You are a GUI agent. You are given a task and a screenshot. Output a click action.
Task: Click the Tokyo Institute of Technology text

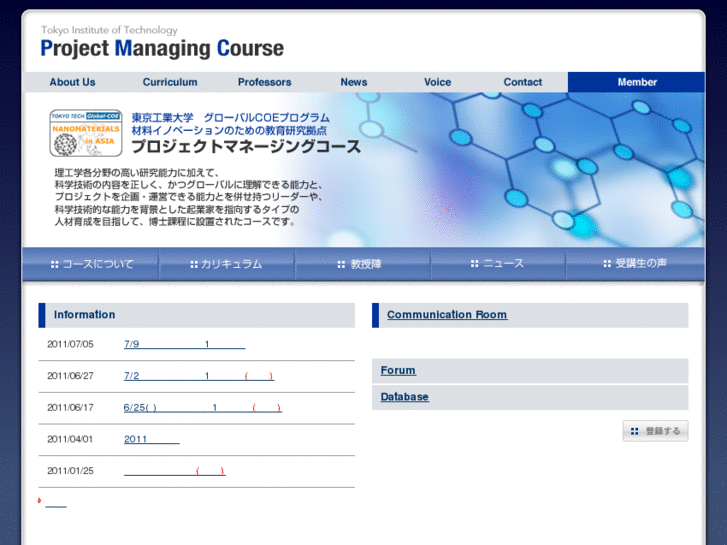tap(109, 30)
